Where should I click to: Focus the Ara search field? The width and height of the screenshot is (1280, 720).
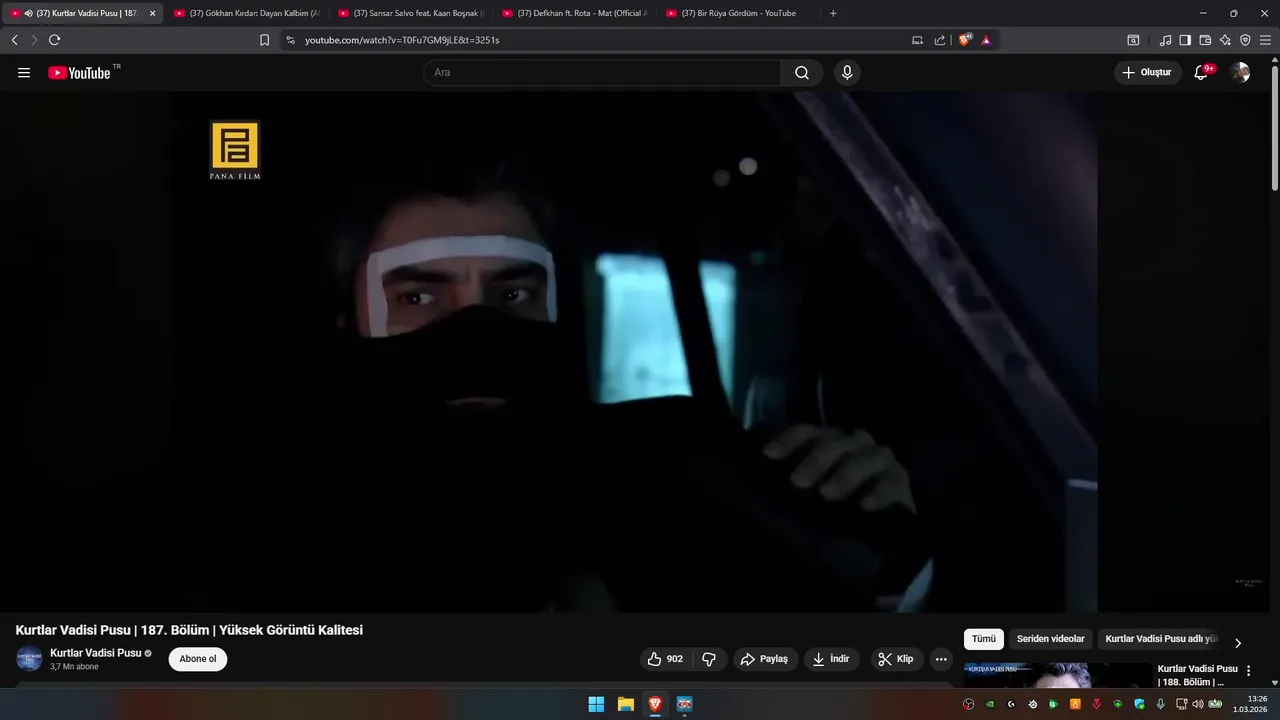pyautogui.click(x=602, y=73)
